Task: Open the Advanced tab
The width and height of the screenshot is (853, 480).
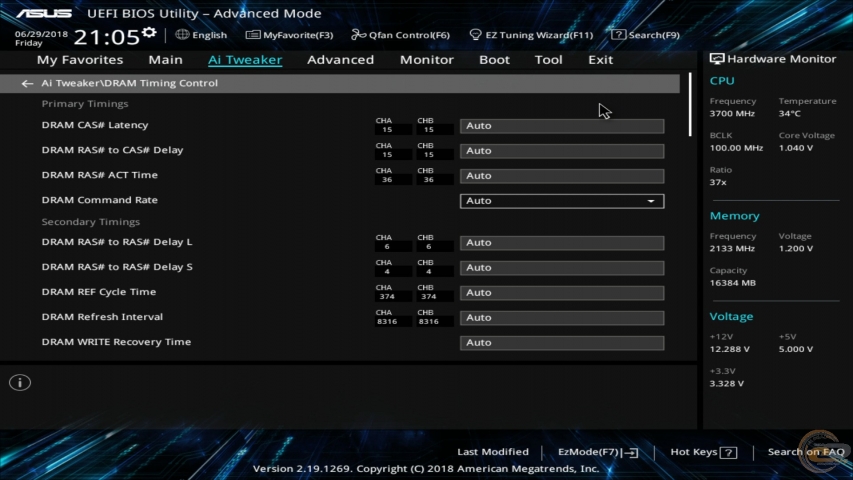Action: click(341, 60)
